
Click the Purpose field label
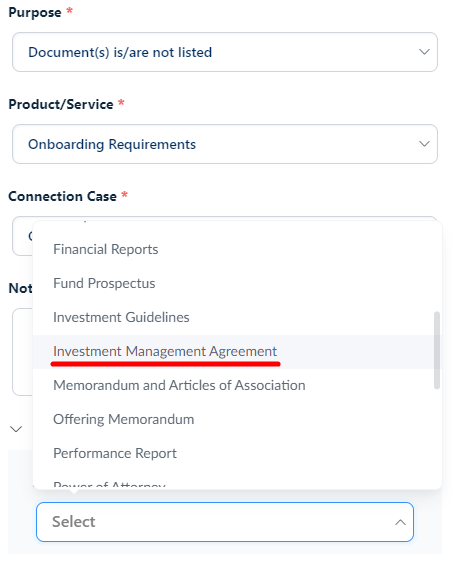point(35,12)
